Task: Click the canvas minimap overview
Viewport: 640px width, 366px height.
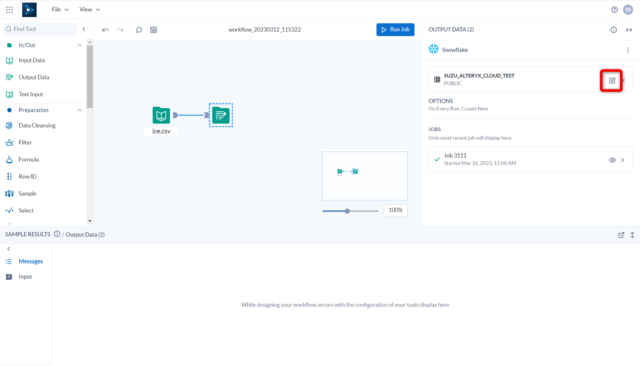Action: [x=364, y=175]
